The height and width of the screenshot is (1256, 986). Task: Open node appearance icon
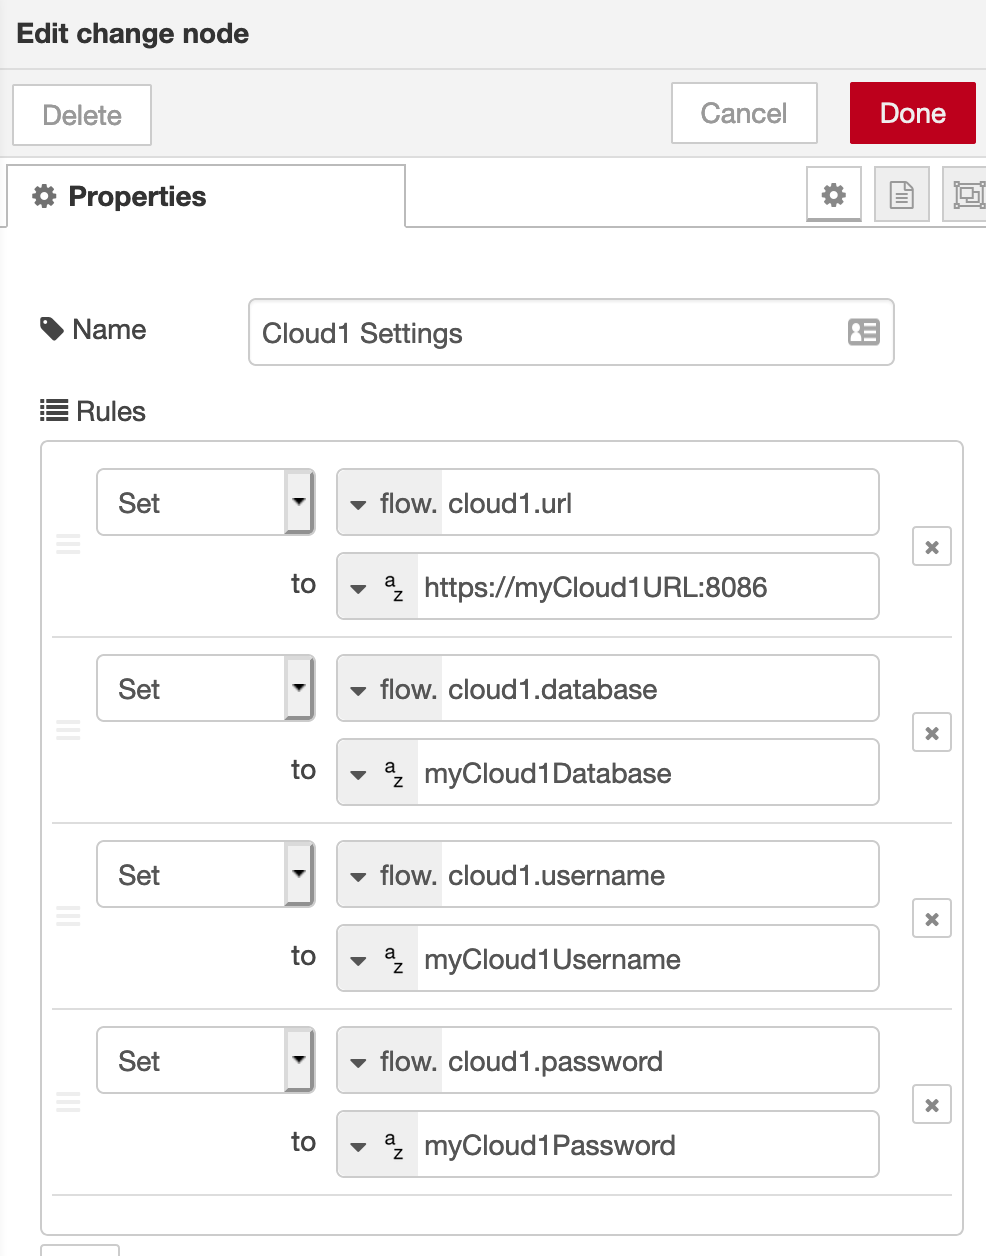[966, 194]
